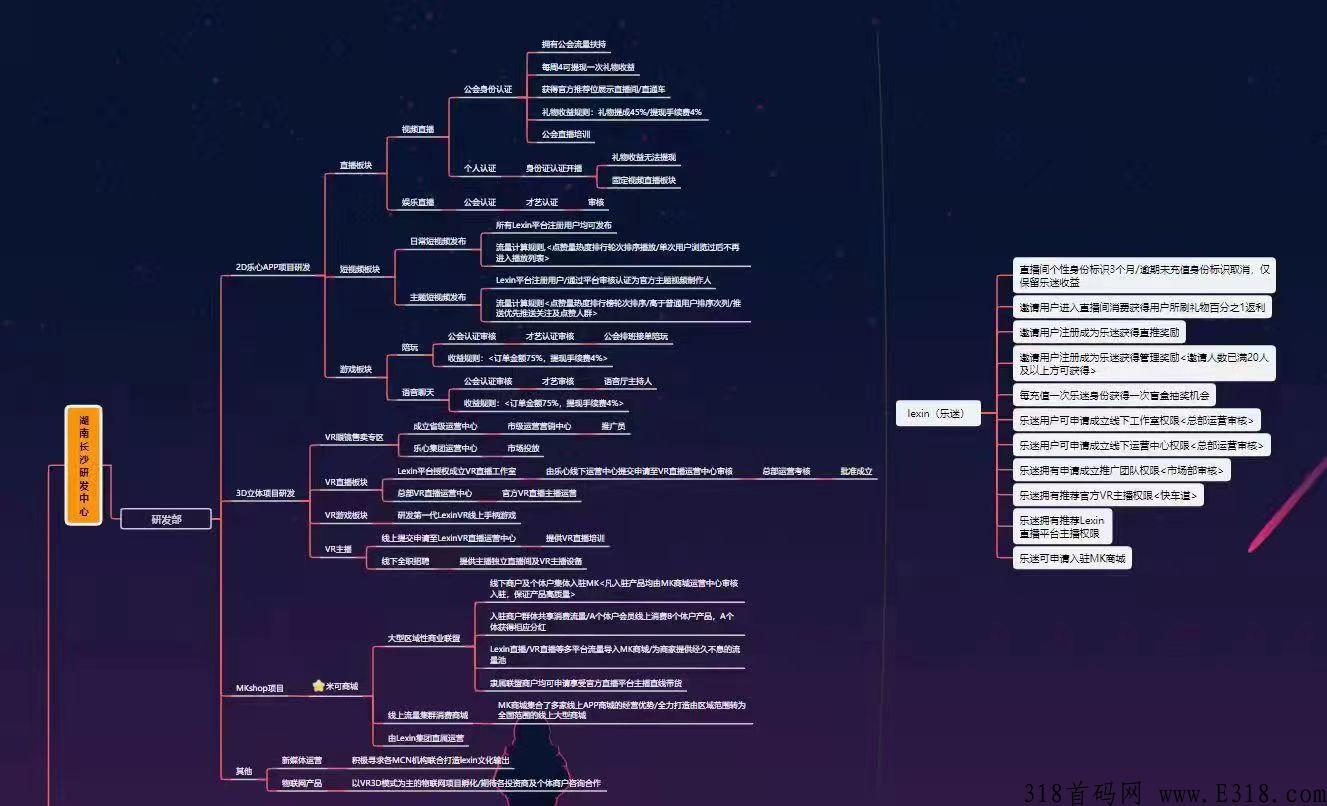Click the 新媒体运营 node
The height and width of the screenshot is (806, 1327).
point(301,760)
